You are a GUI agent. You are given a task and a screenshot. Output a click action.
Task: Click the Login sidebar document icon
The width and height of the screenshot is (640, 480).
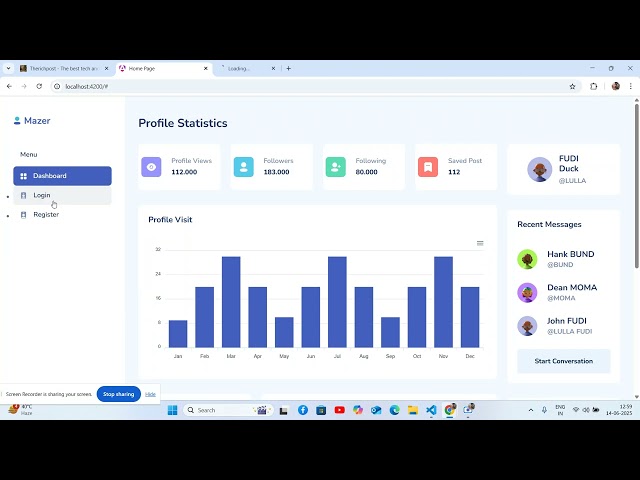coord(23,196)
